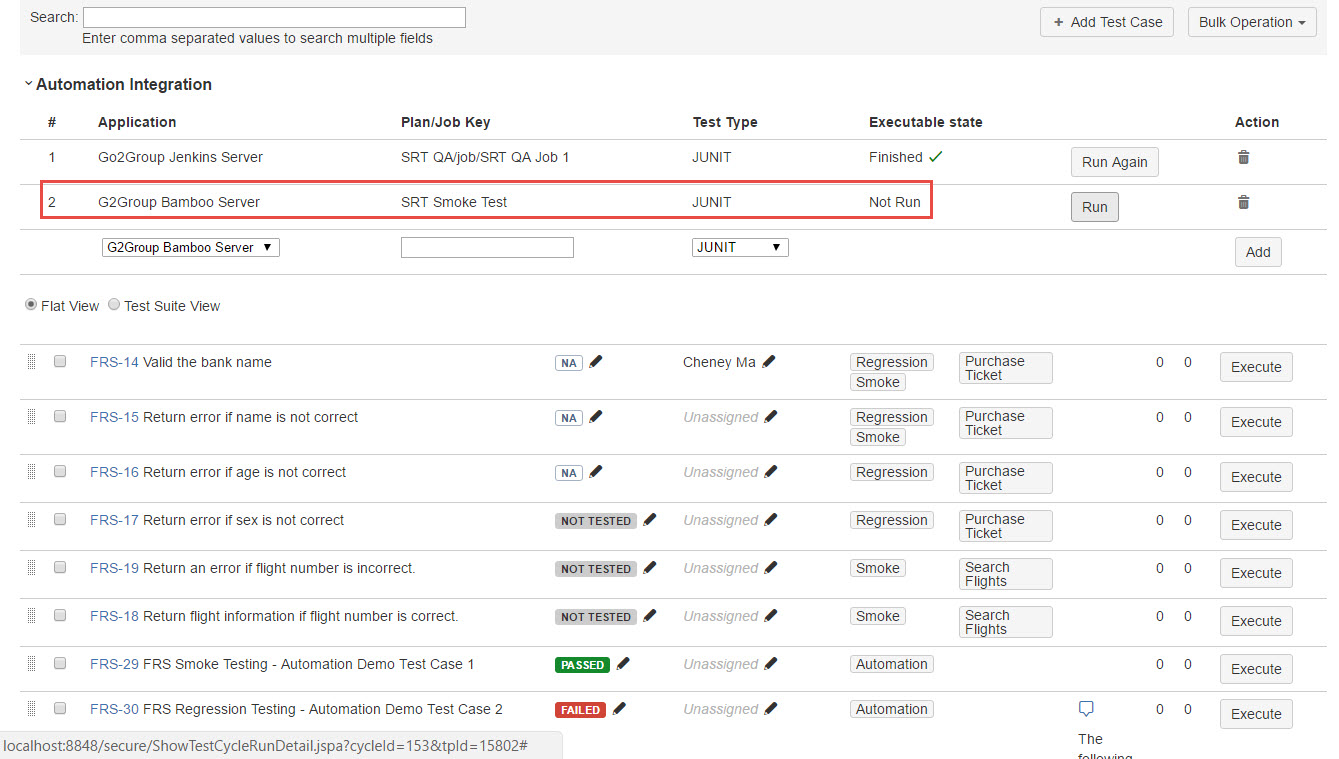Image resolution: width=1339 pixels, height=759 pixels.
Task: Open the FRS-14 issue link
Action: 114,362
